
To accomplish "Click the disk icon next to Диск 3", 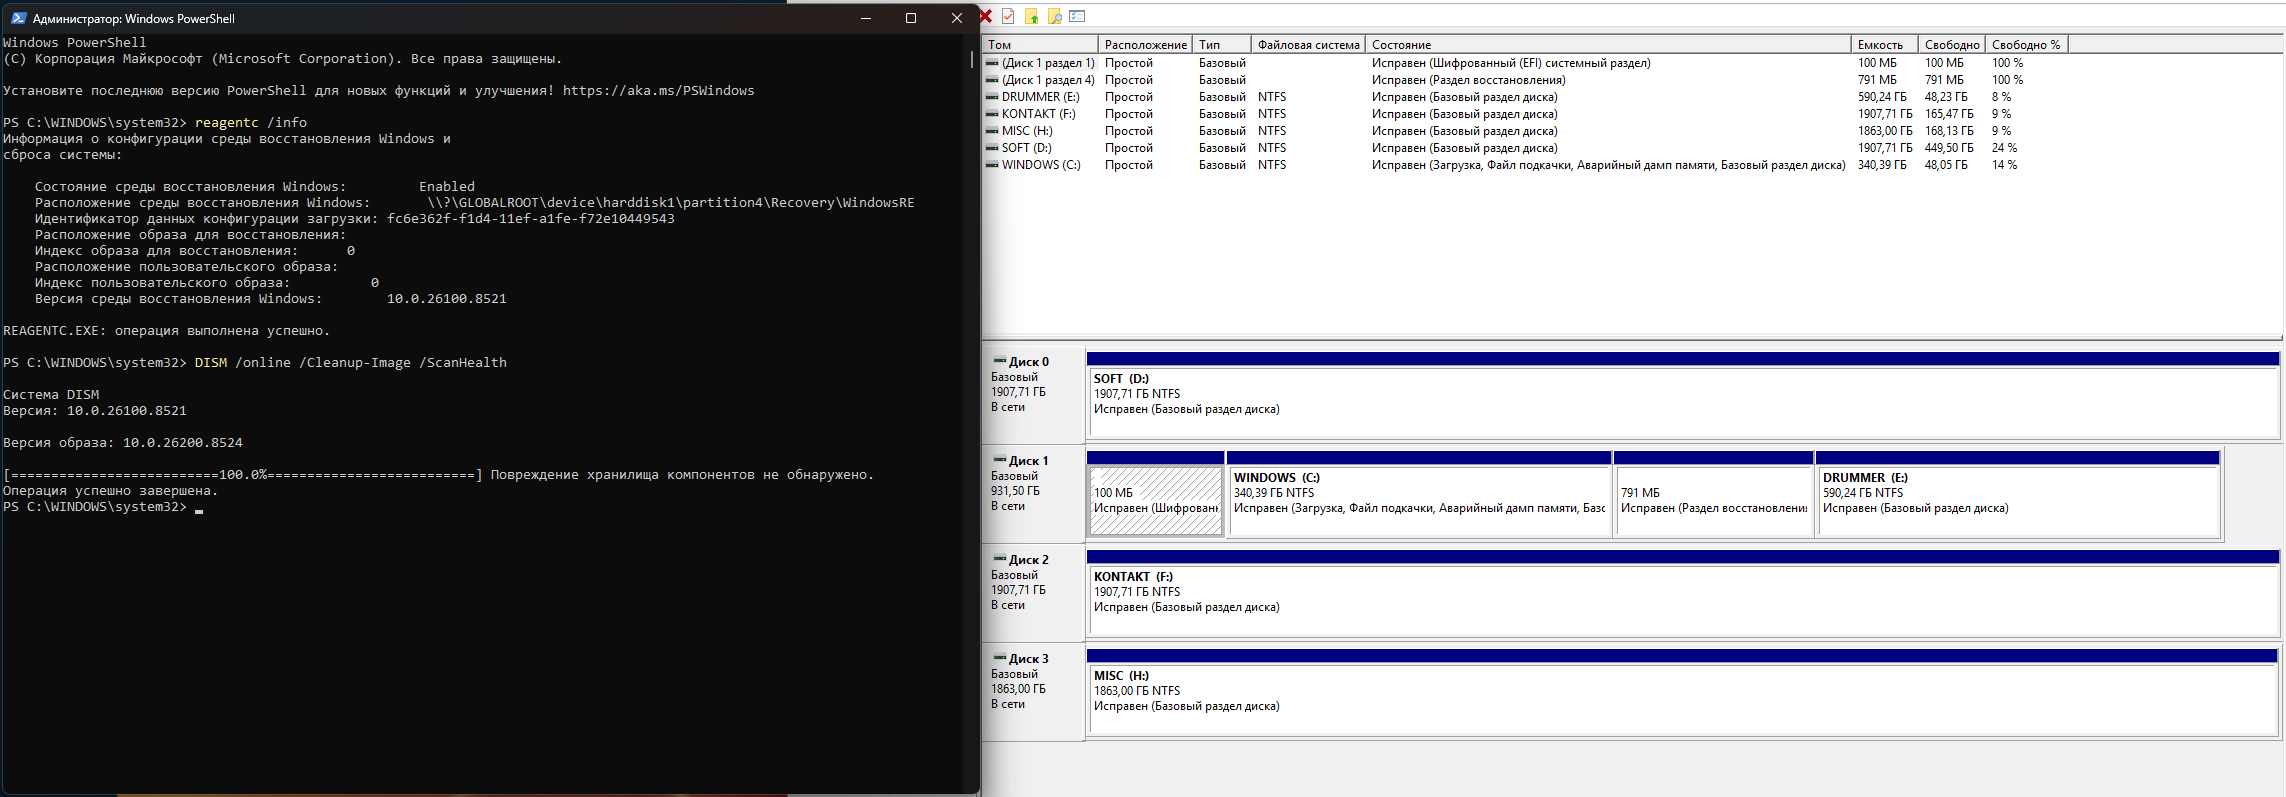I will click(999, 658).
